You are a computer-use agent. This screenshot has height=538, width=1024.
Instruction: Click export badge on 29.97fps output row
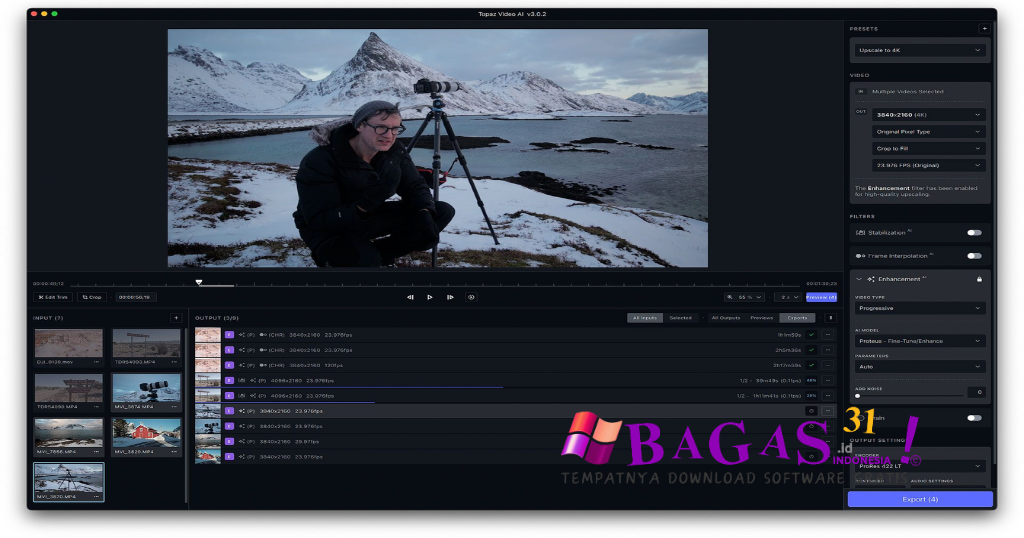[229, 441]
